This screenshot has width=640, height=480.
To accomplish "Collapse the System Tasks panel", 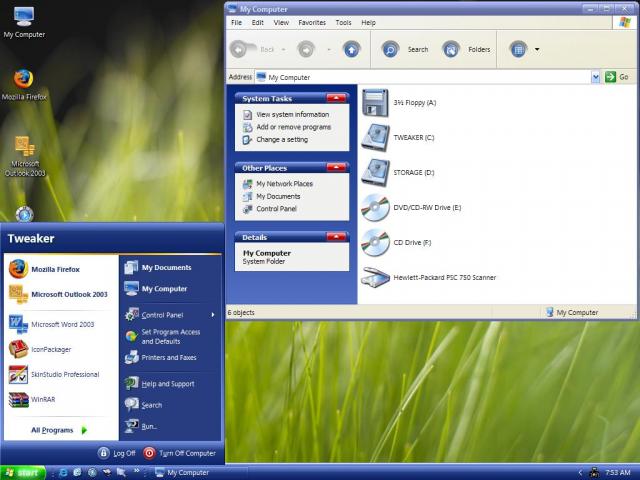I will (336, 98).
